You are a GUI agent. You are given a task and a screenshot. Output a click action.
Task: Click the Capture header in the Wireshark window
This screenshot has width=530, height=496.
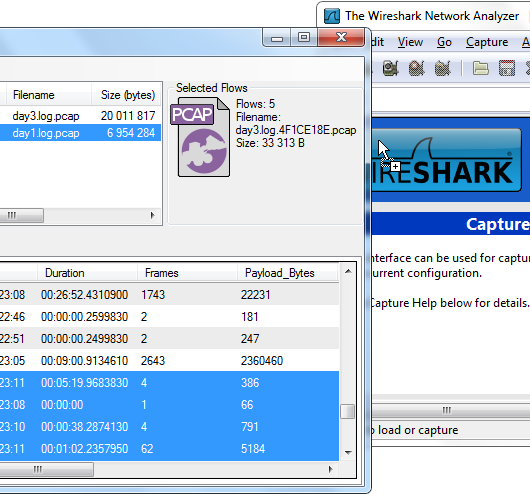pyautogui.click(x=498, y=224)
